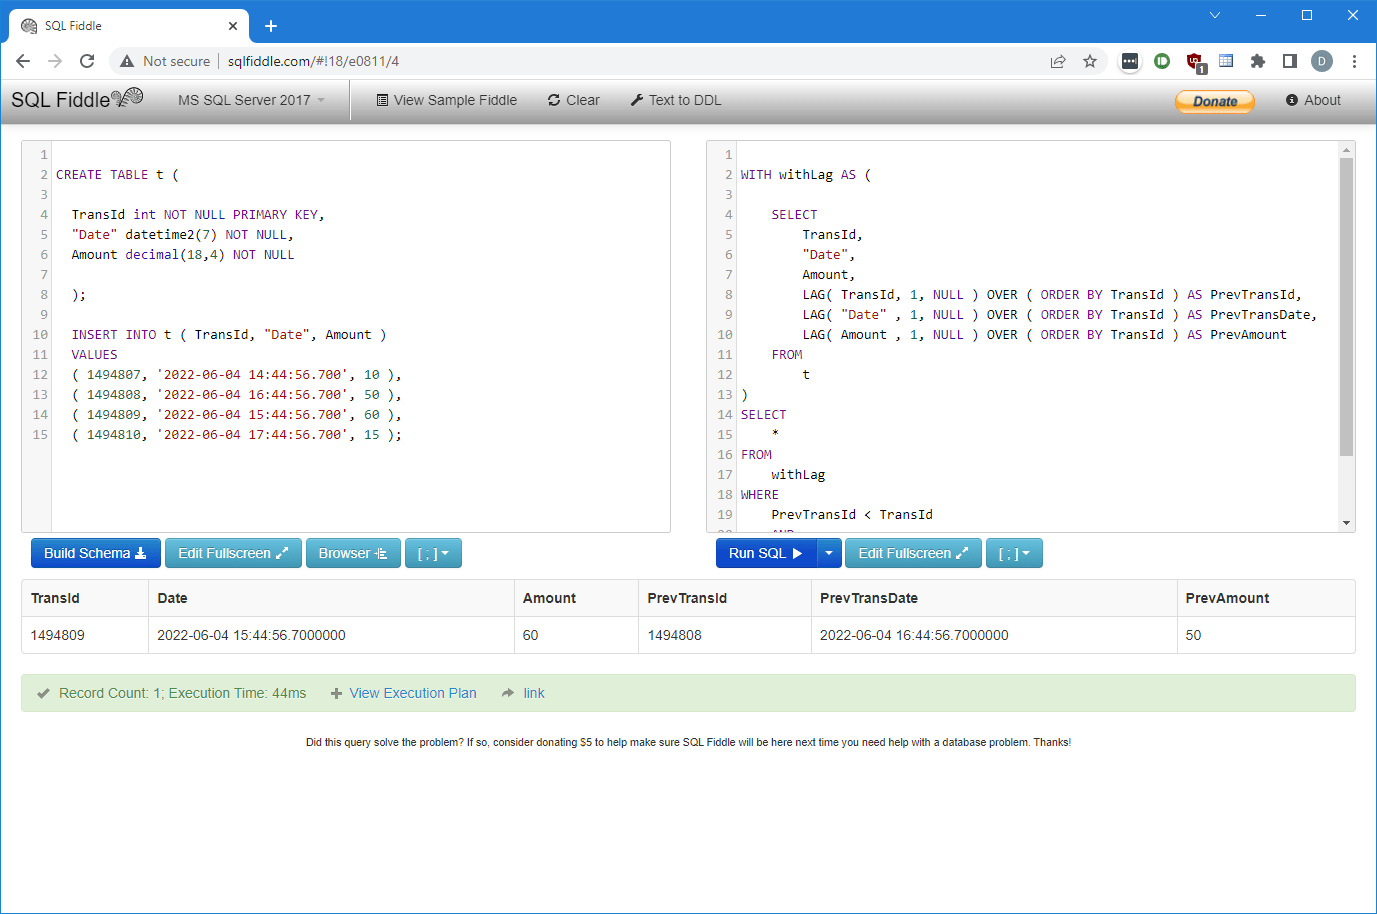Click the tab search chevron in title bar
The width and height of the screenshot is (1377, 914).
tap(1215, 15)
